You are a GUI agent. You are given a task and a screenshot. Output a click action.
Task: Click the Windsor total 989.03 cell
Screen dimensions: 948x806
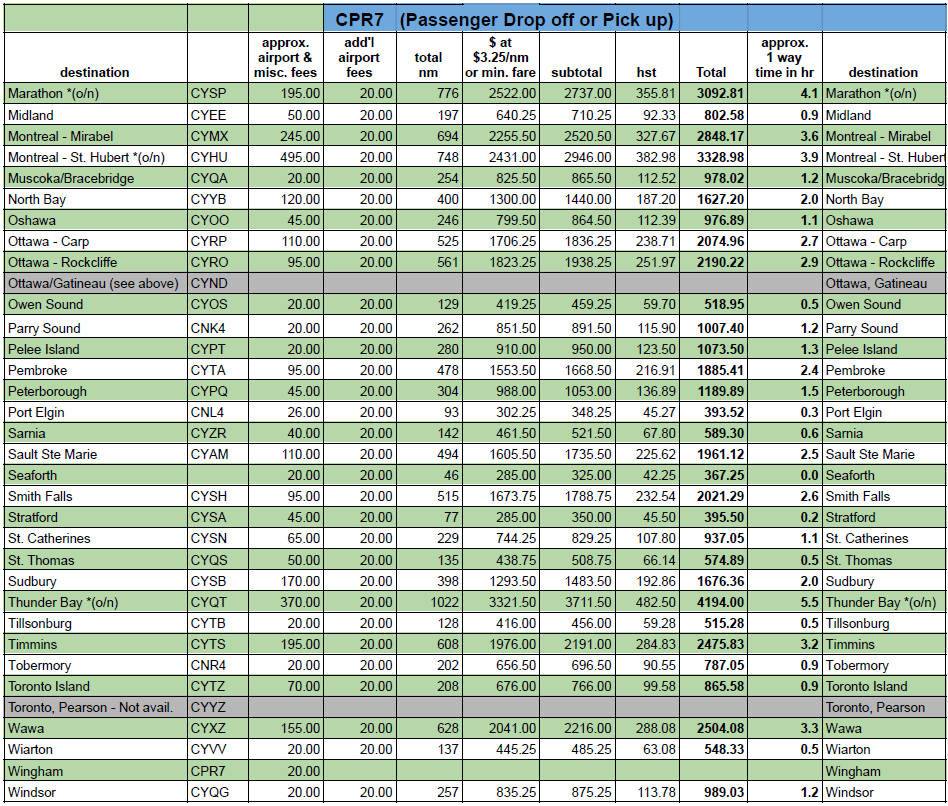(713, 793)
